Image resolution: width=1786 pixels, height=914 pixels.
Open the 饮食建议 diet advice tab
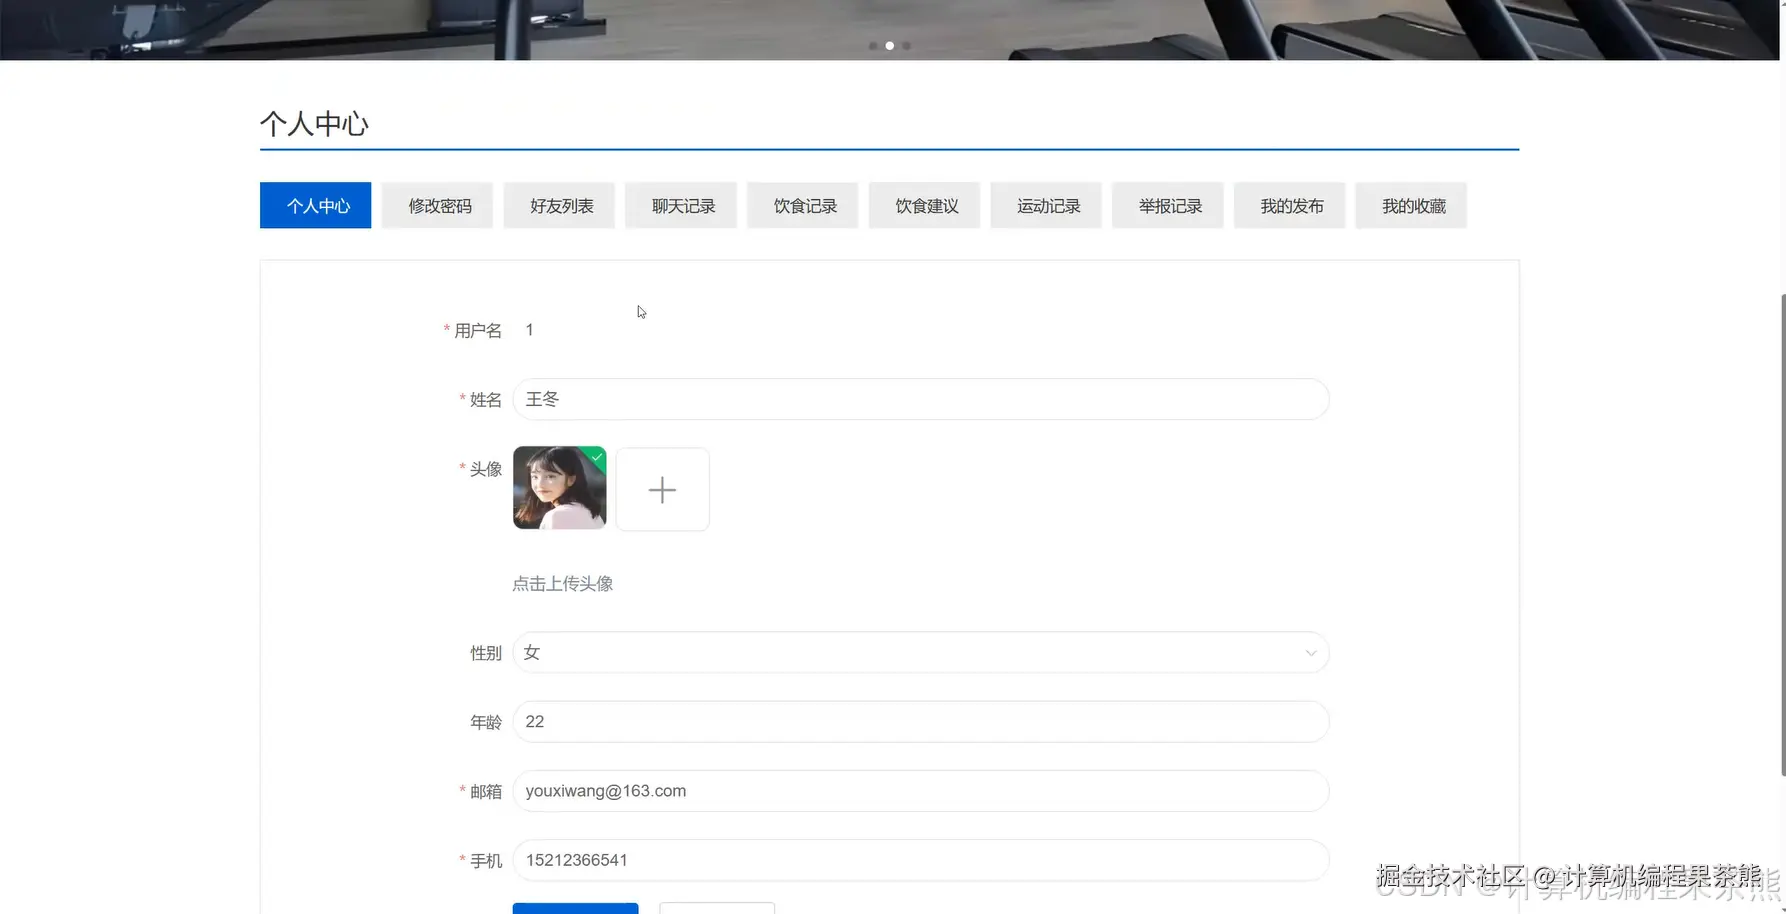924,205
